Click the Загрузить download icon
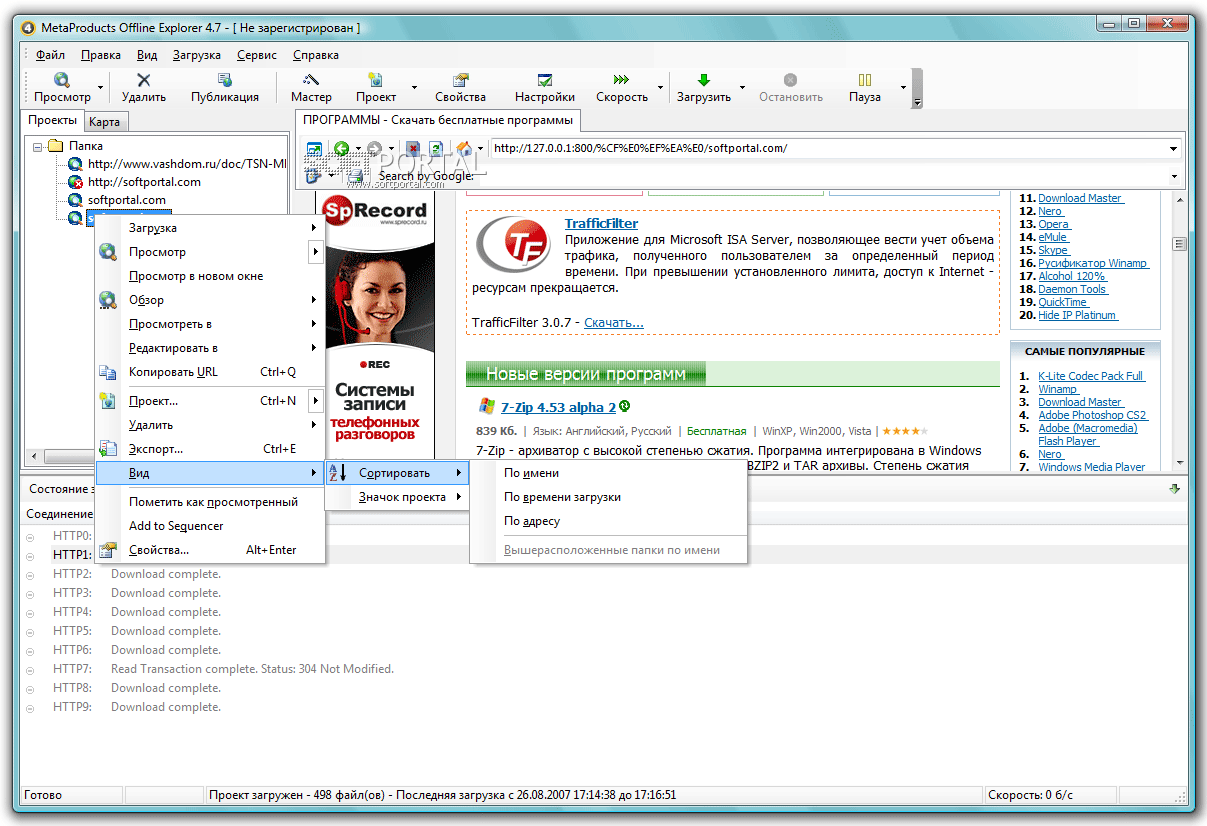The image size is (1207, 826). 704,80
